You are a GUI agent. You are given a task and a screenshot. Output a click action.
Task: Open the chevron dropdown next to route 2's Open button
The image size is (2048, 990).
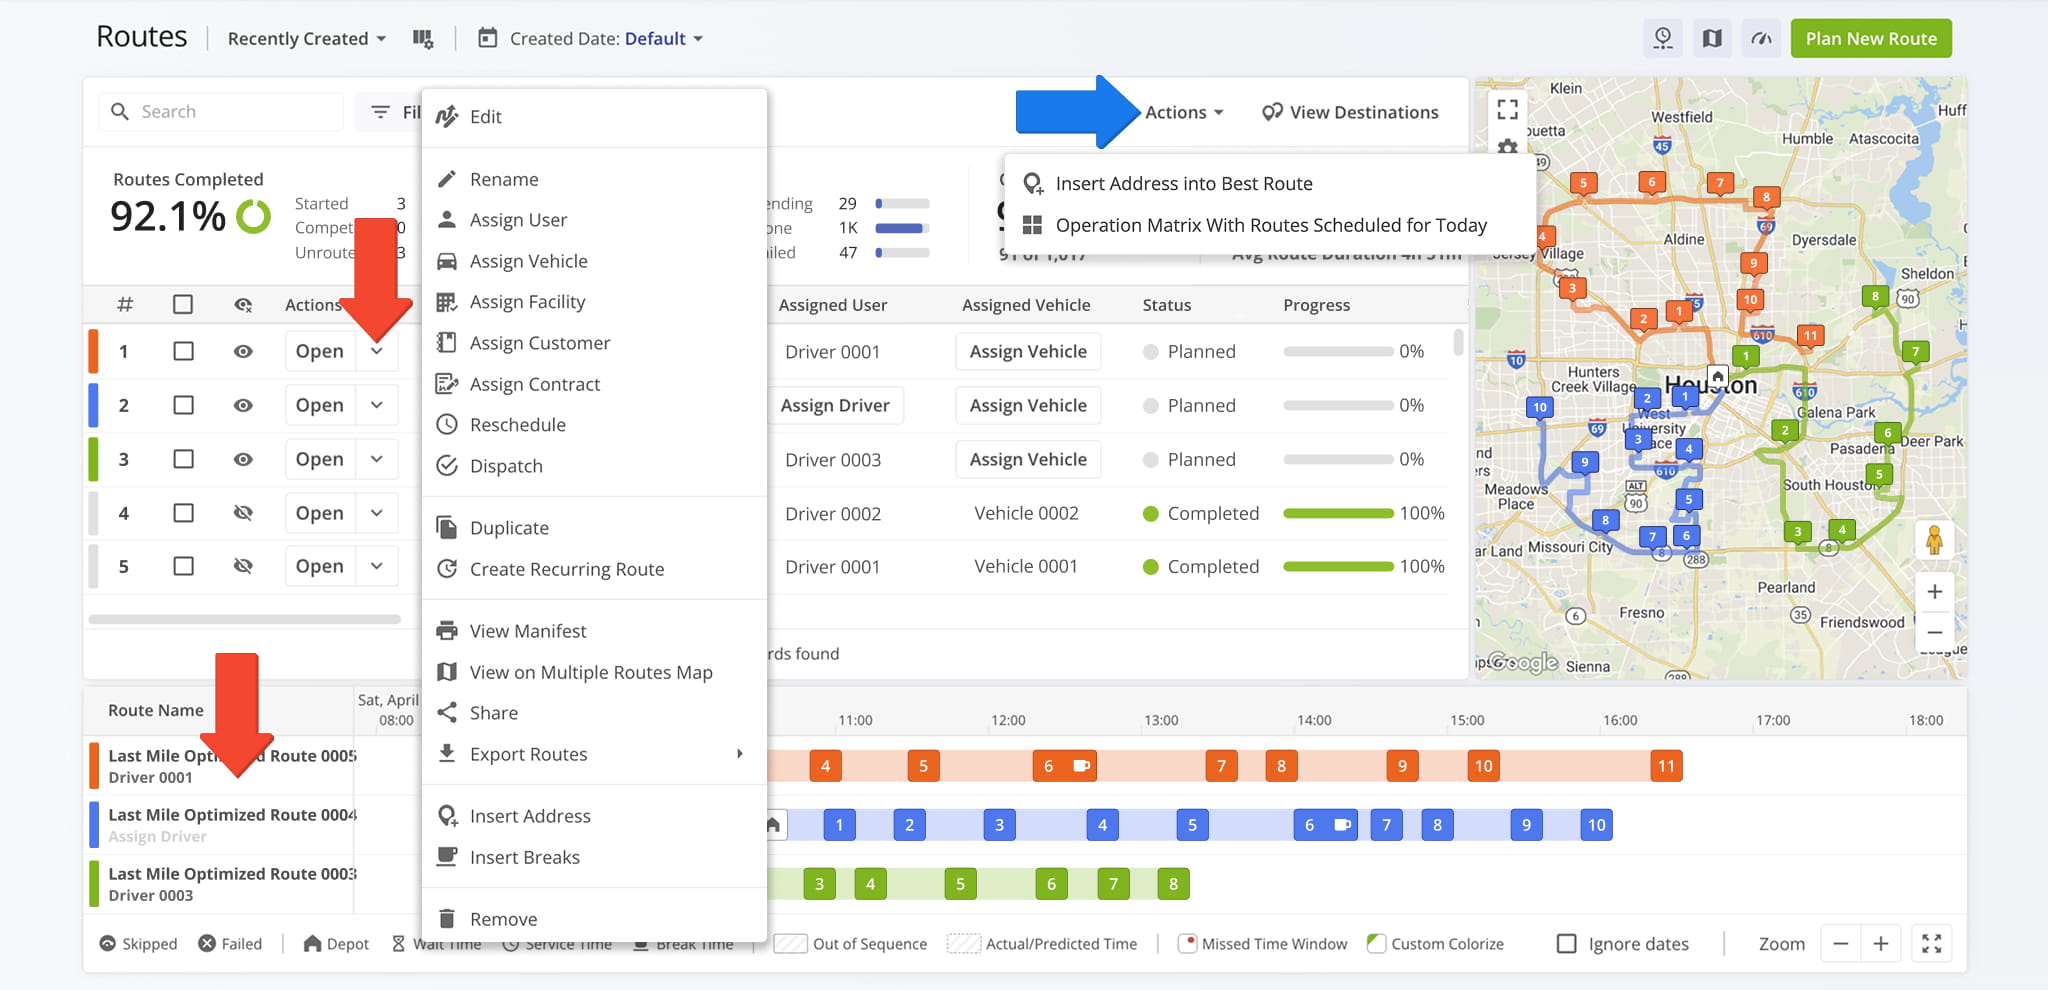click(x=377, y=404)
